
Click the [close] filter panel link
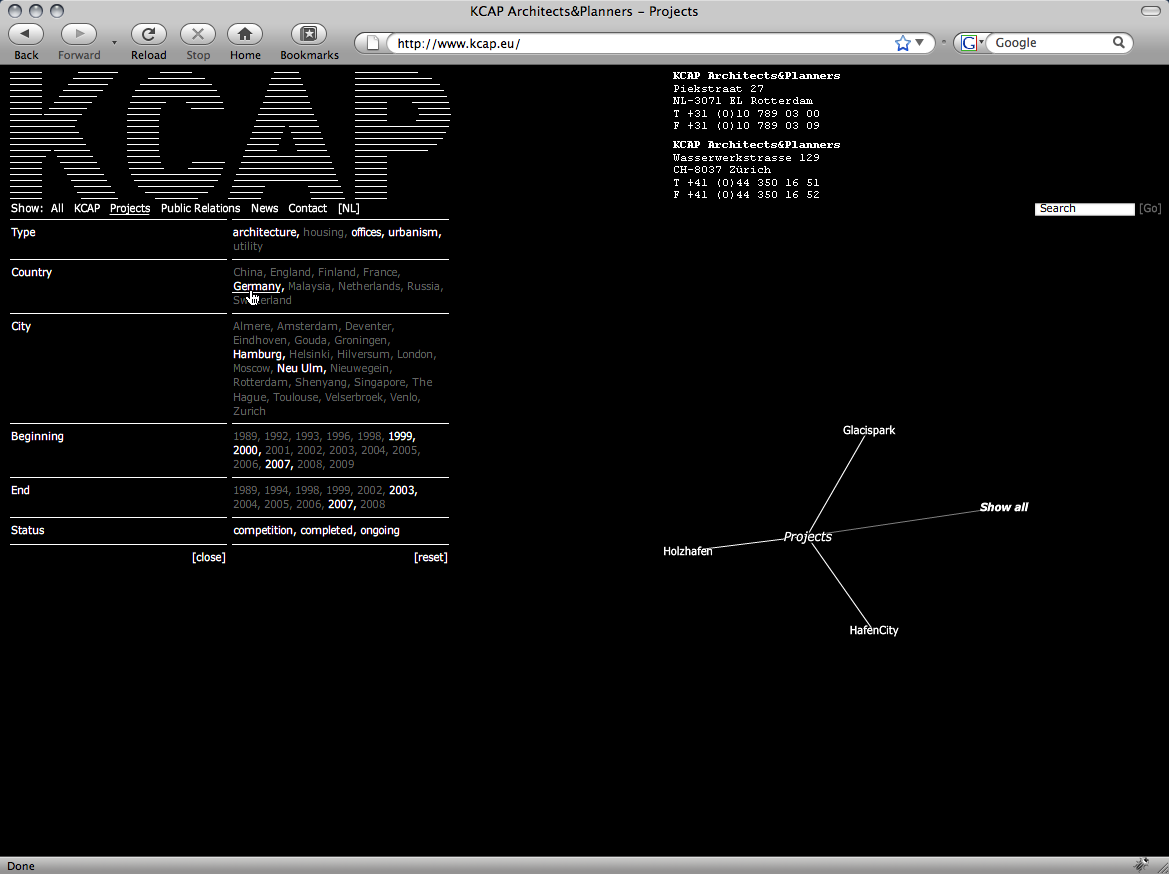(208, 557)
